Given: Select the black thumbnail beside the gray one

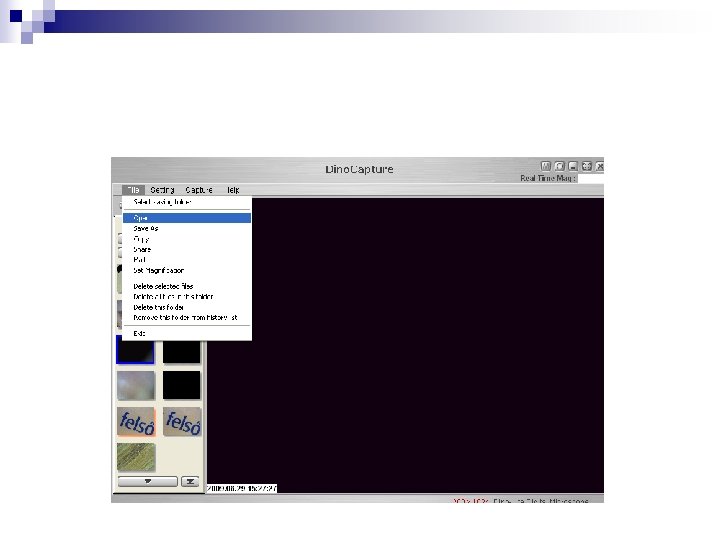Looking at the screenshot, I should point(182,385).
